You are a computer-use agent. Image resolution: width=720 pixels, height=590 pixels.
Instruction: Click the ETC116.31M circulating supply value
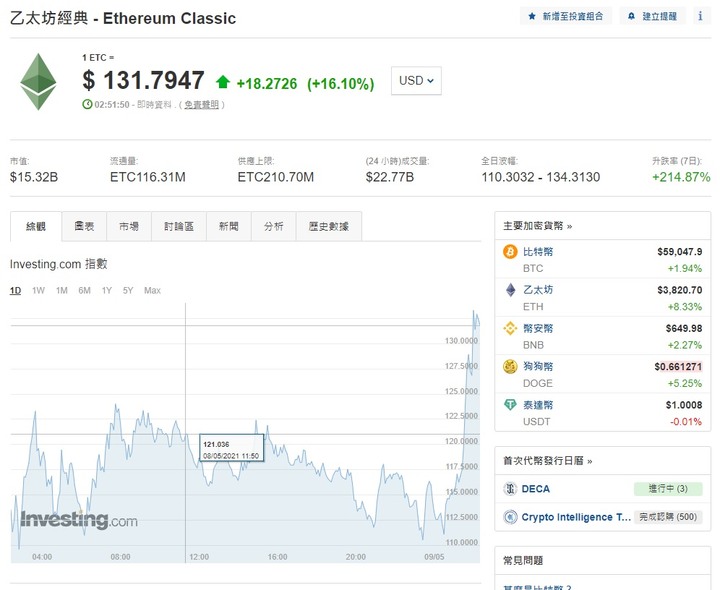(x=148, y=177)
